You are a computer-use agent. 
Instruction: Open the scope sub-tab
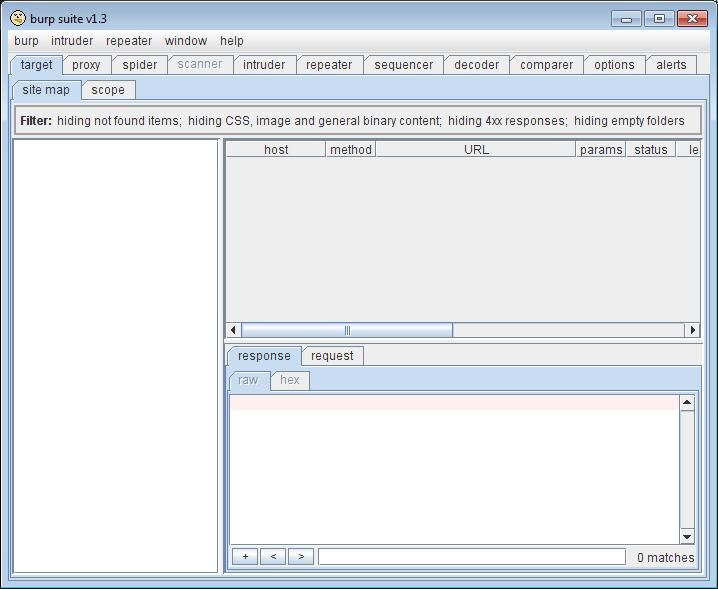pyautogui.click(x=108, y=90)
